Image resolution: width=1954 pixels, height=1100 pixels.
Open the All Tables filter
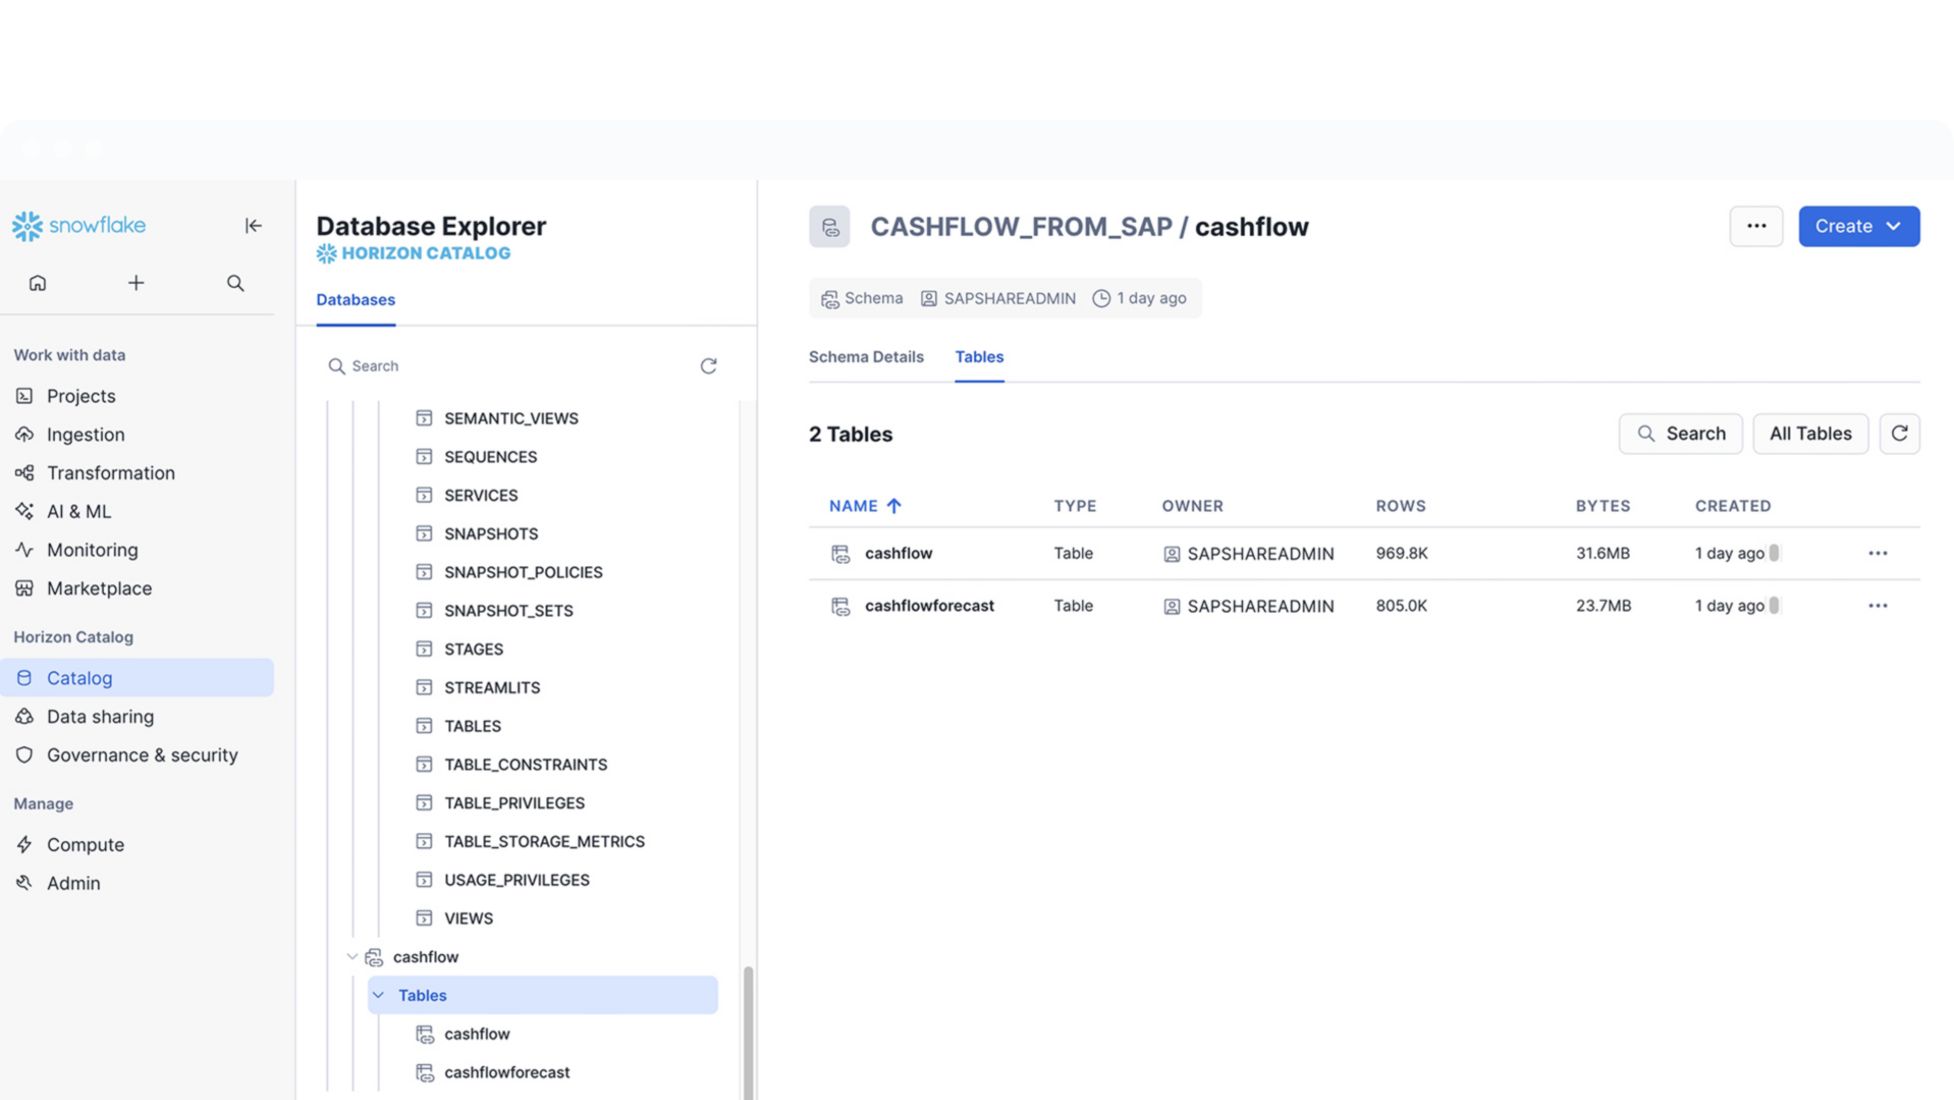pyautogui.click(x=1809, y=434)
